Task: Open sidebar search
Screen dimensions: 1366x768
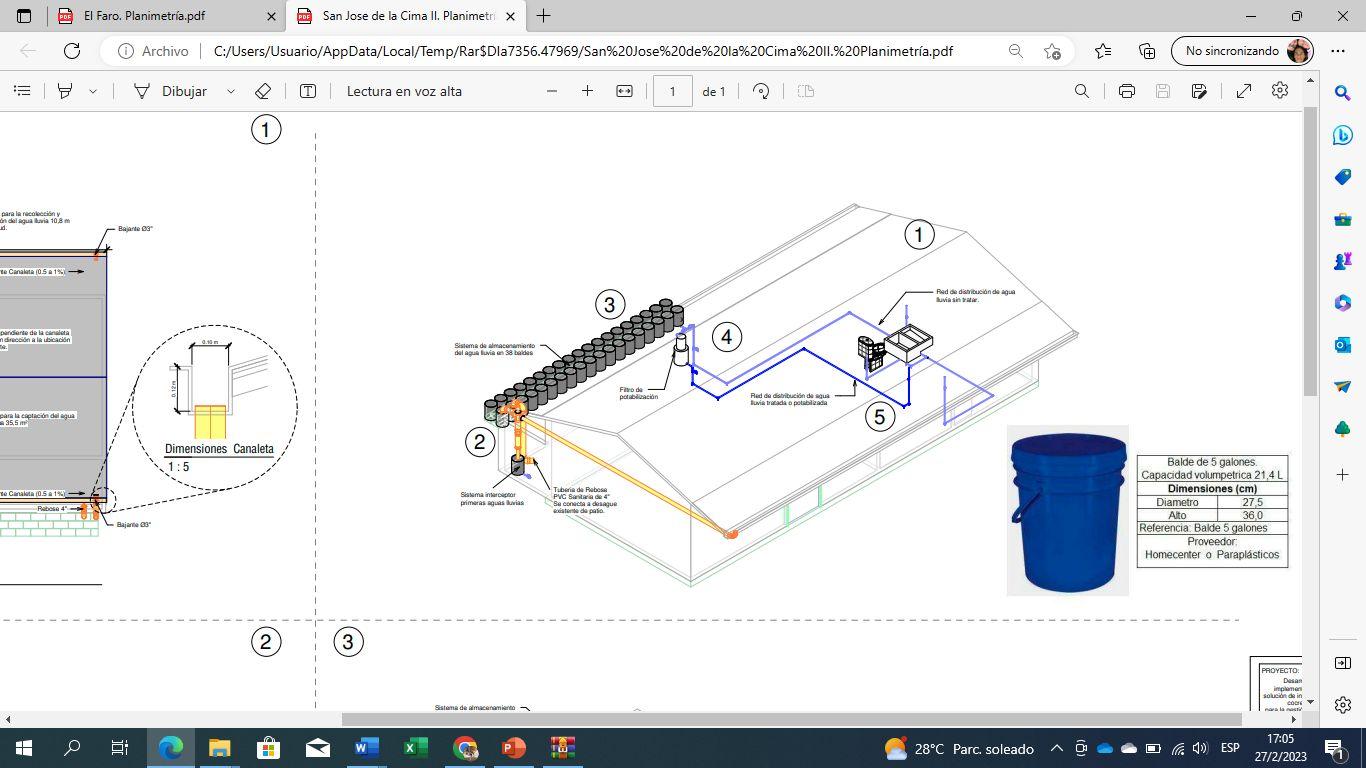Action: coord(1343,92)
